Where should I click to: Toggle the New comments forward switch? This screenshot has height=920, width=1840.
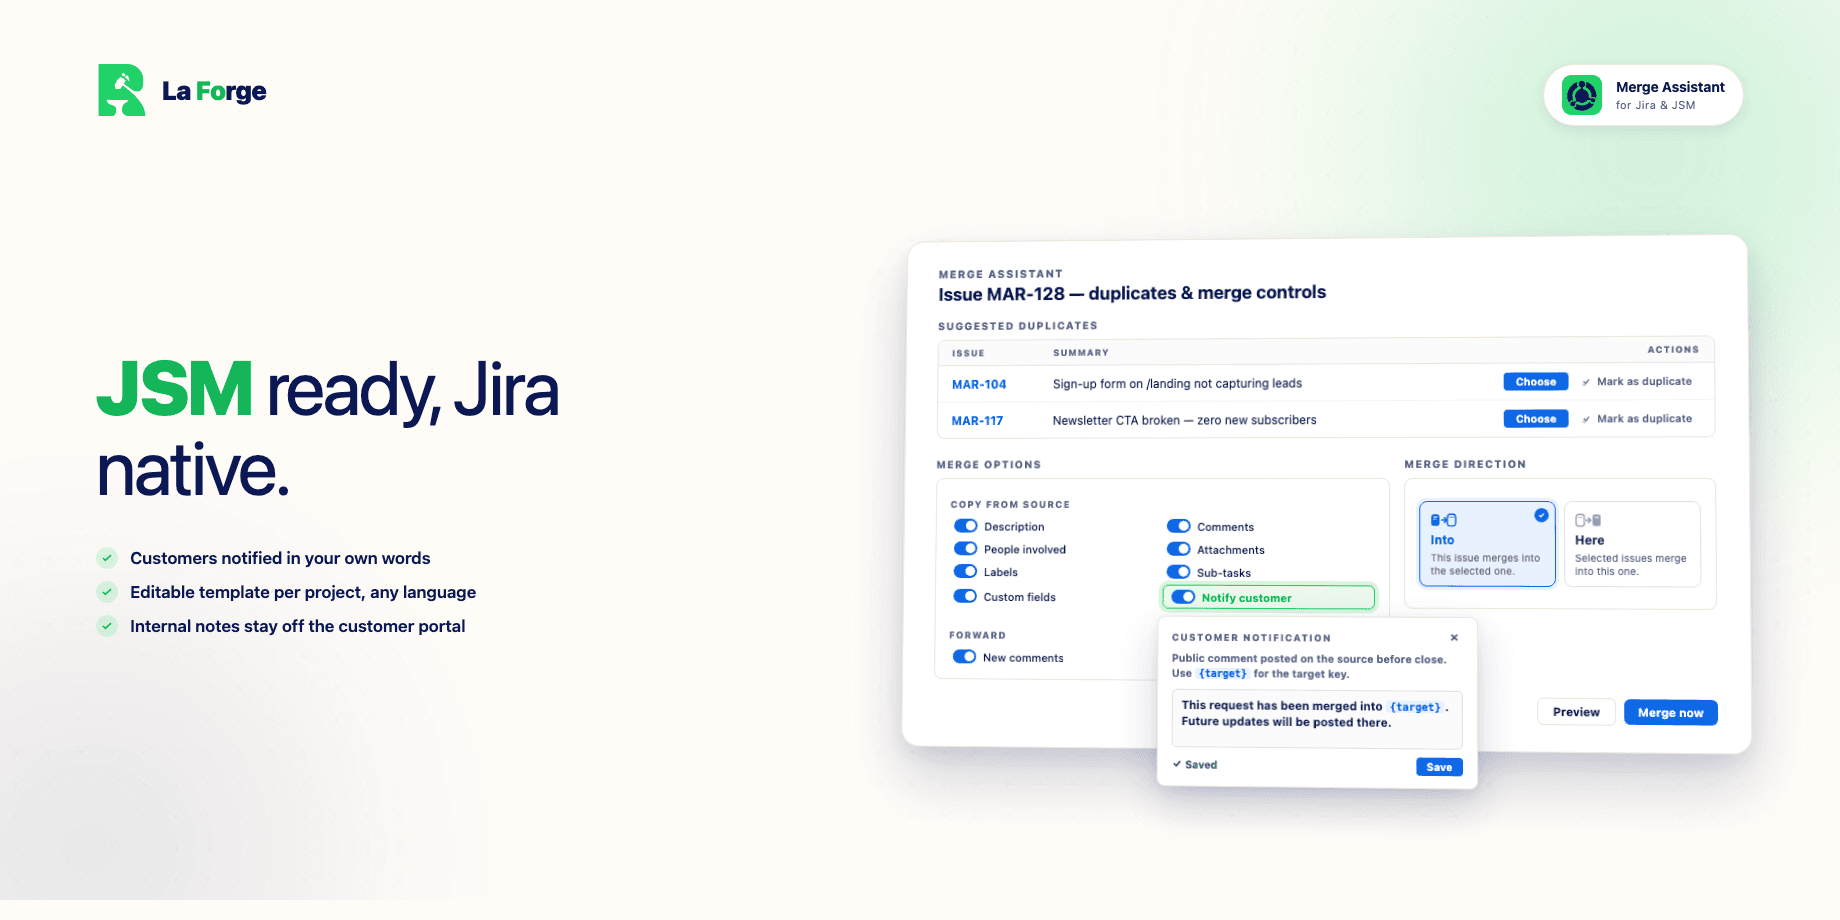pyautogui.click(x=964, y=657)
